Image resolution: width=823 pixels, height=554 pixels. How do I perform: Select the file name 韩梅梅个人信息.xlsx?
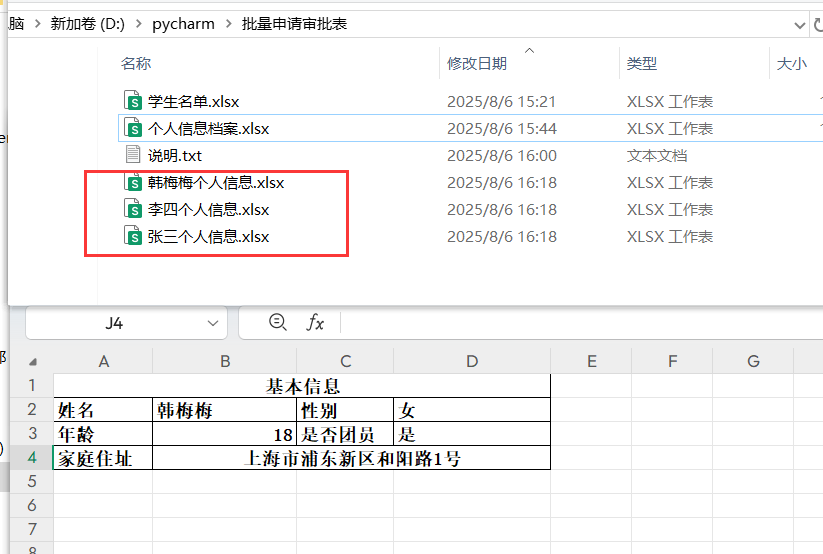tap(216, 183)
